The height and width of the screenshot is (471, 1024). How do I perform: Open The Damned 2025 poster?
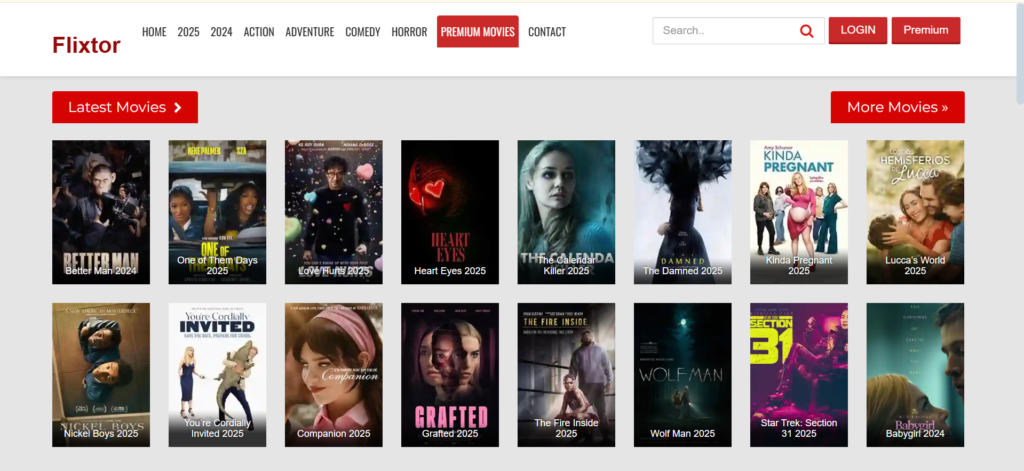(682, 212)
